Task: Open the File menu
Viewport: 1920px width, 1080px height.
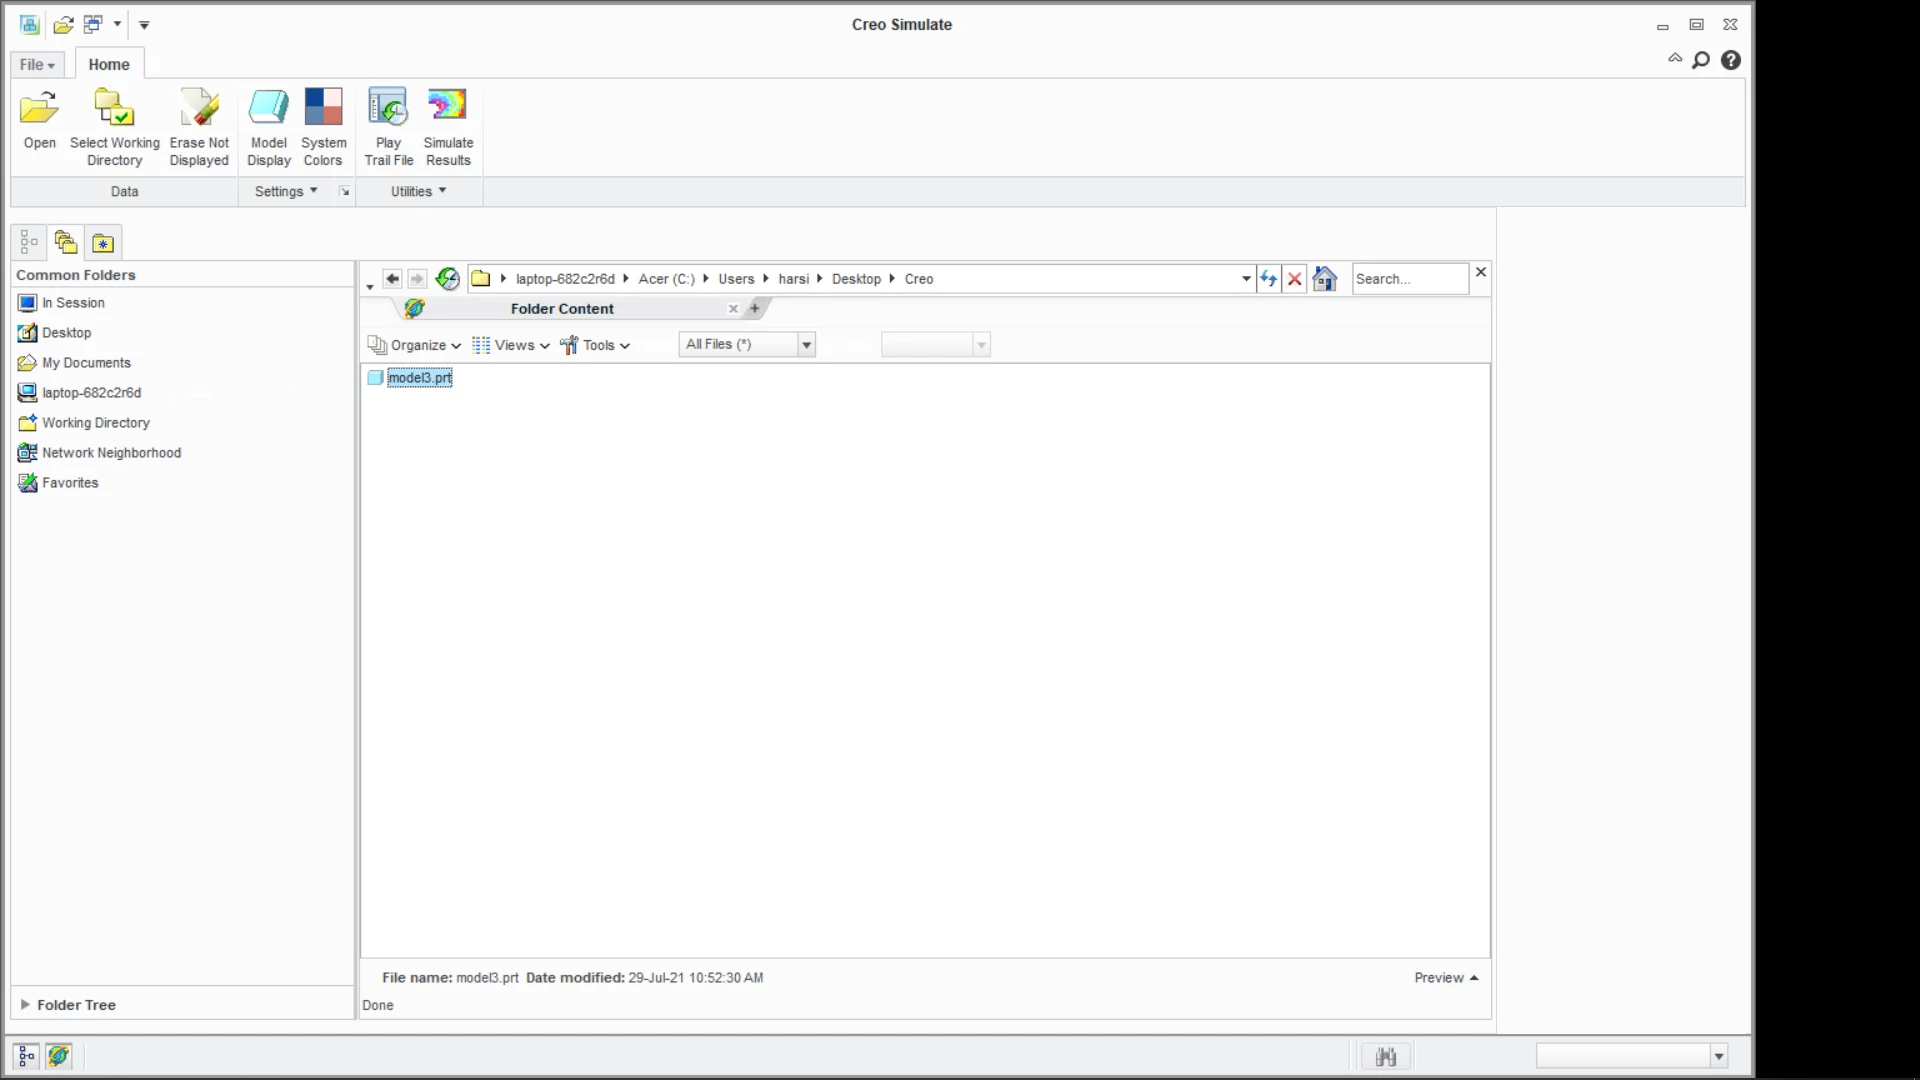Action: click(x=37, y=65)
